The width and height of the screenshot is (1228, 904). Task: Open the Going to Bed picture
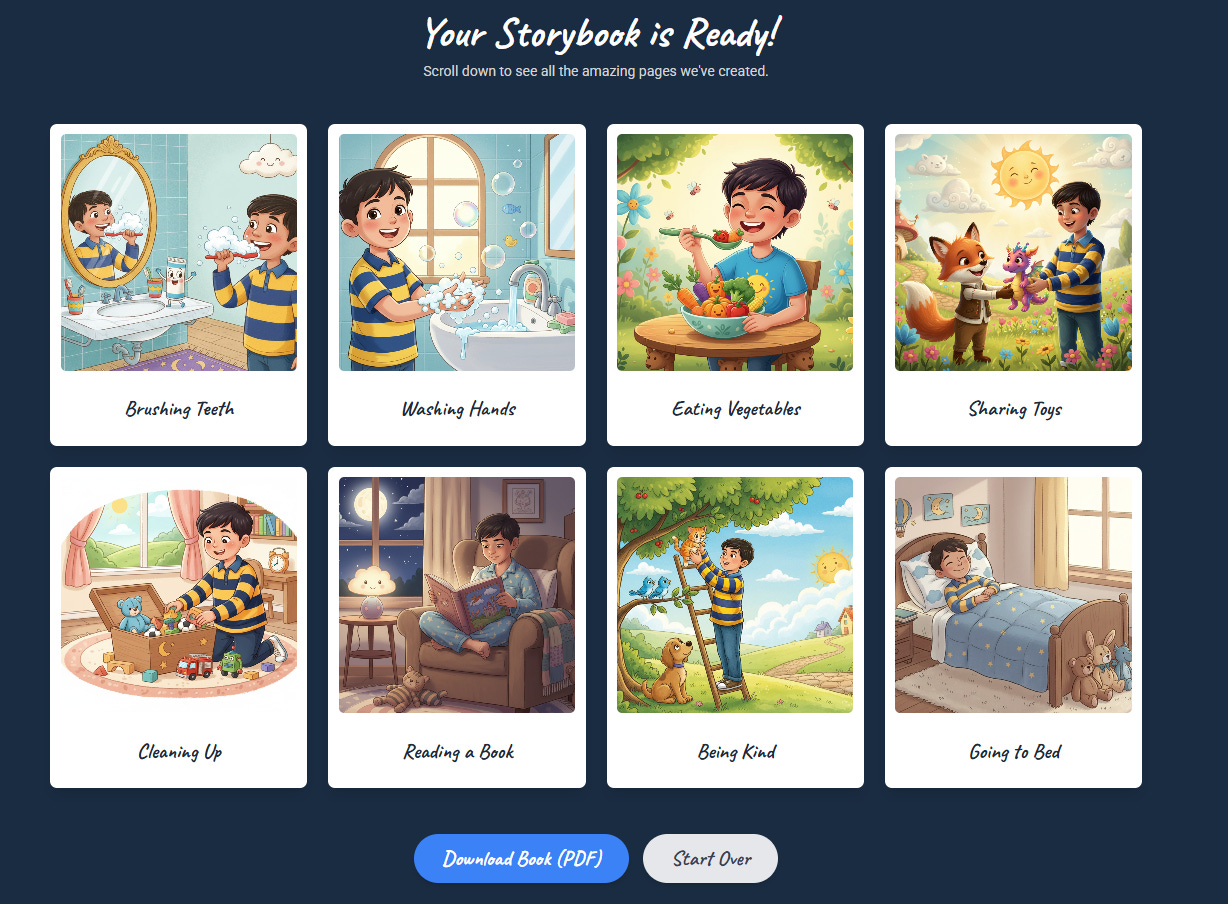pyautogui.click(x=1013, y=595)
